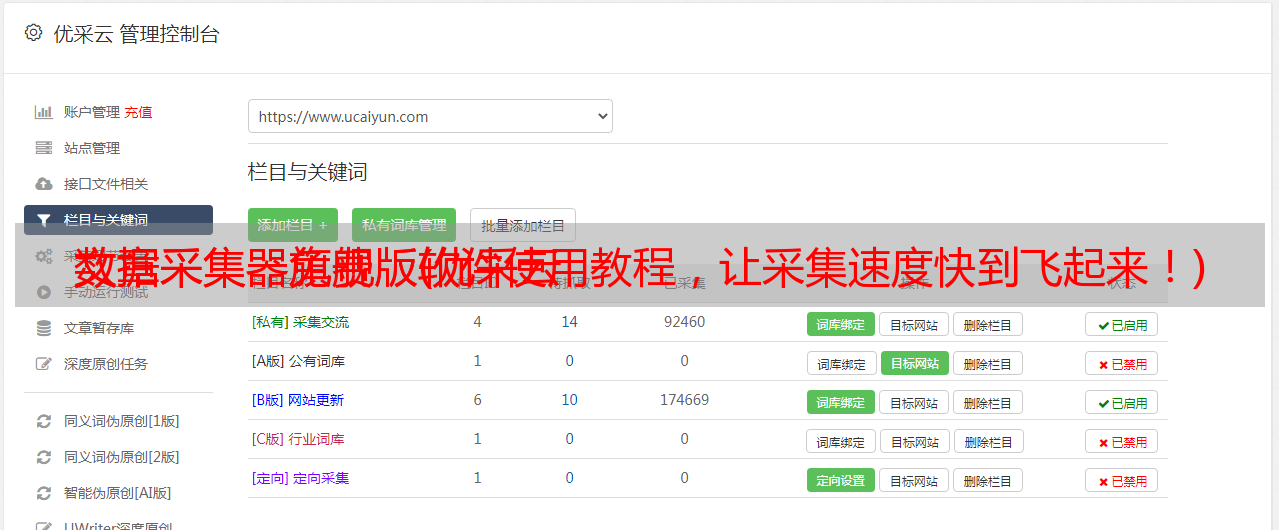Click the collected count 174669
This screenshot has height=530, width=1279.
[684, 400]
